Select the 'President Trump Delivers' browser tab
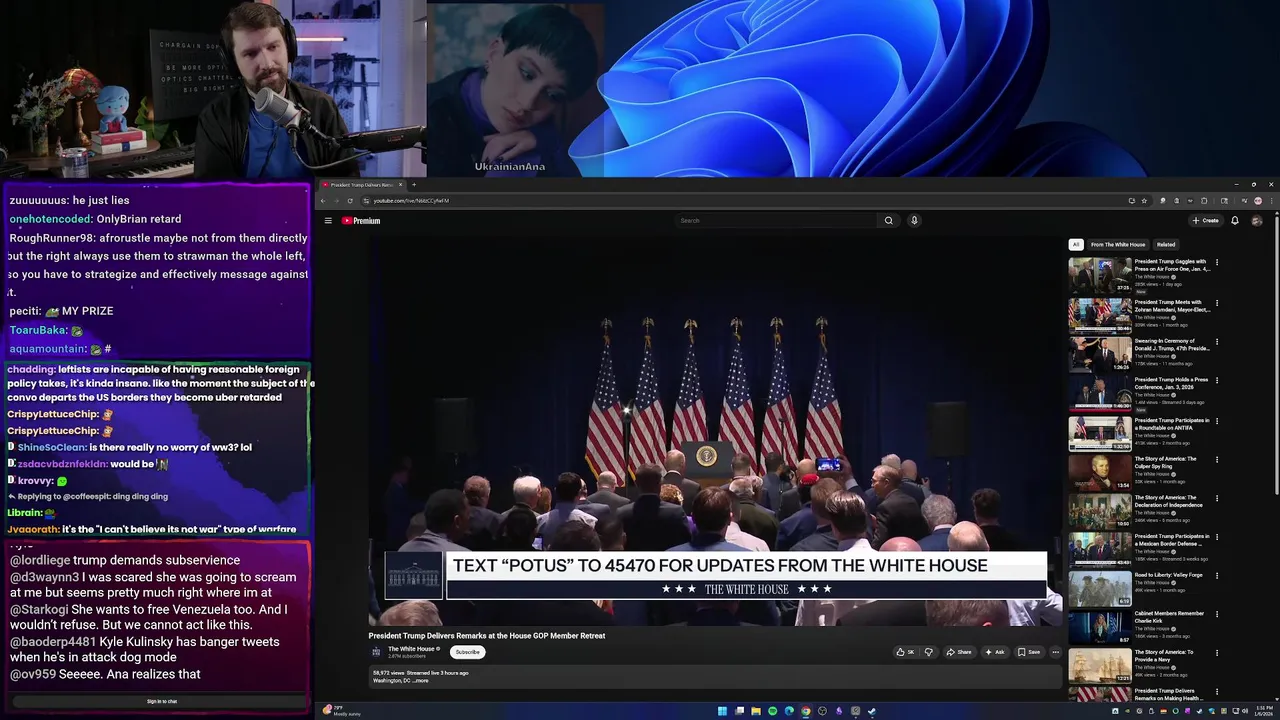Screen dimensions: 1280x720 362,185
